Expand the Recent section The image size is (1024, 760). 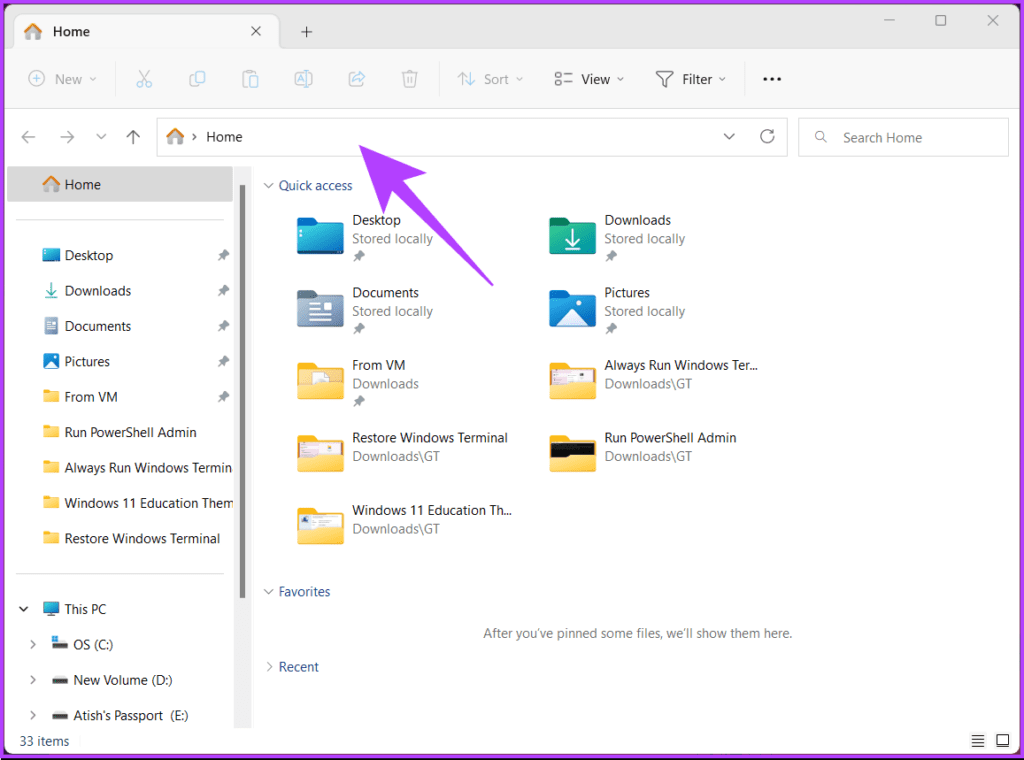pos(268,667)
